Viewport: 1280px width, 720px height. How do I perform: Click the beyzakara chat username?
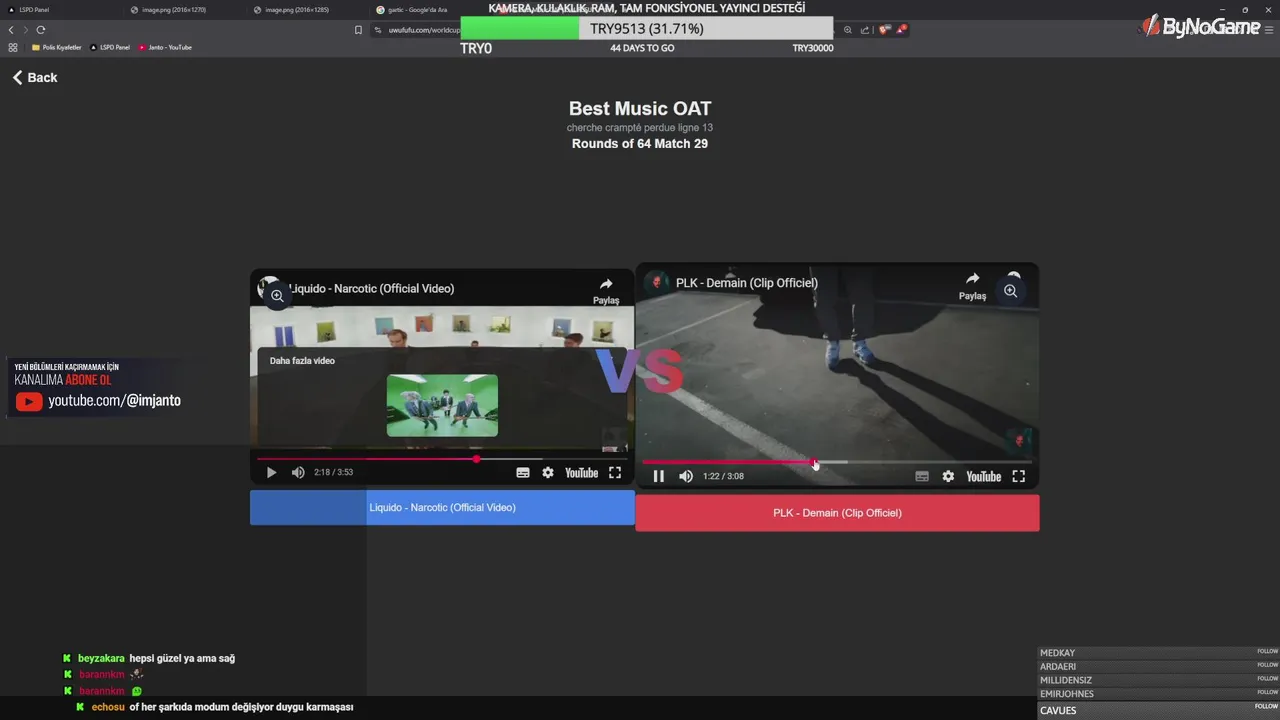coord(101,659)
